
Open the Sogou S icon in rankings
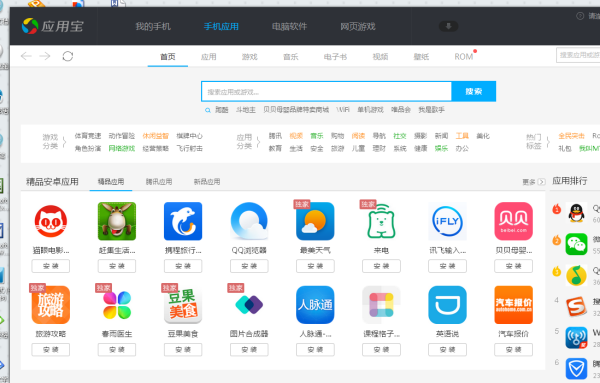click(576, 306)
